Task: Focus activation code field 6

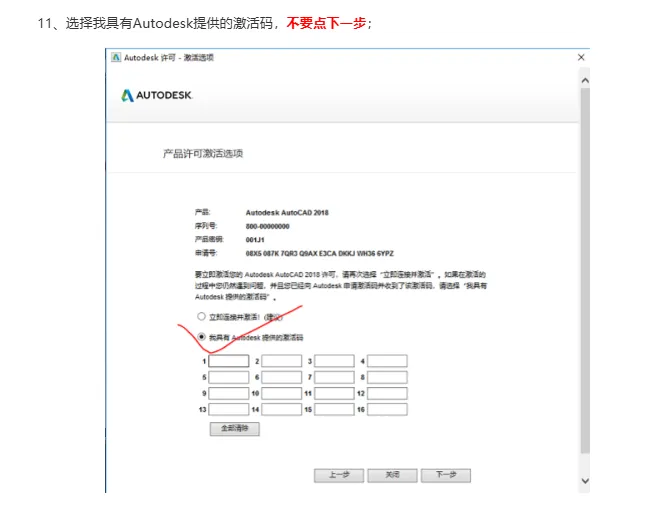Action: pos(282,377)
